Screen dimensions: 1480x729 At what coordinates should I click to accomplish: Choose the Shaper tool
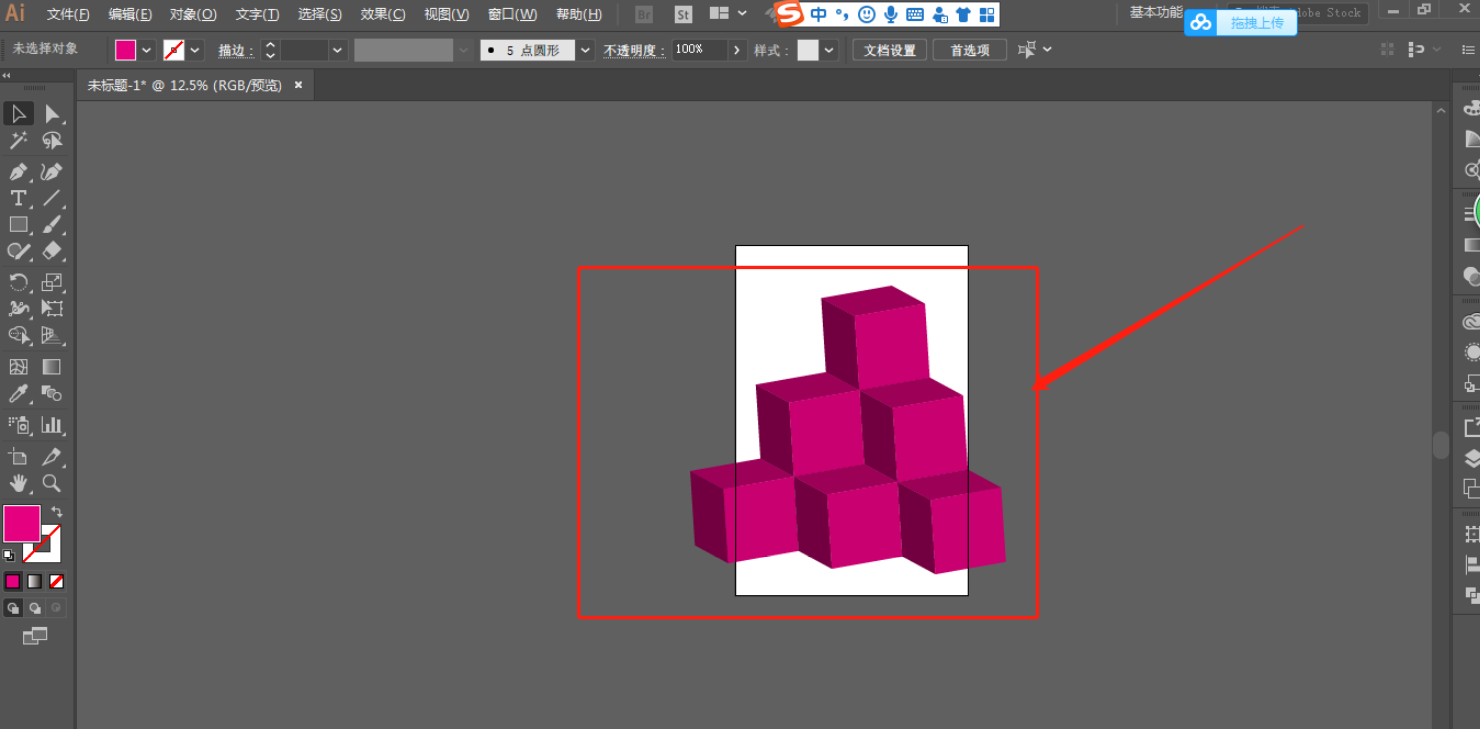click(x=18, y=251)
